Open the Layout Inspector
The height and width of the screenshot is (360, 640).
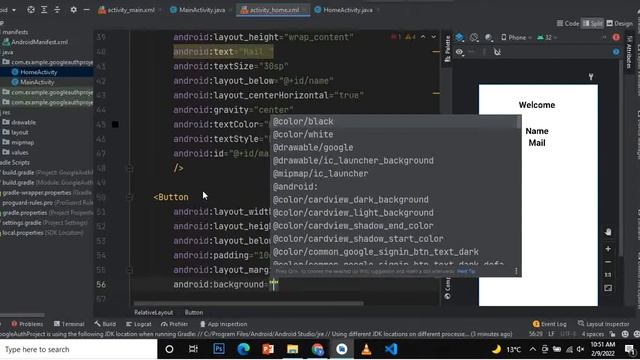coord(604,324)
